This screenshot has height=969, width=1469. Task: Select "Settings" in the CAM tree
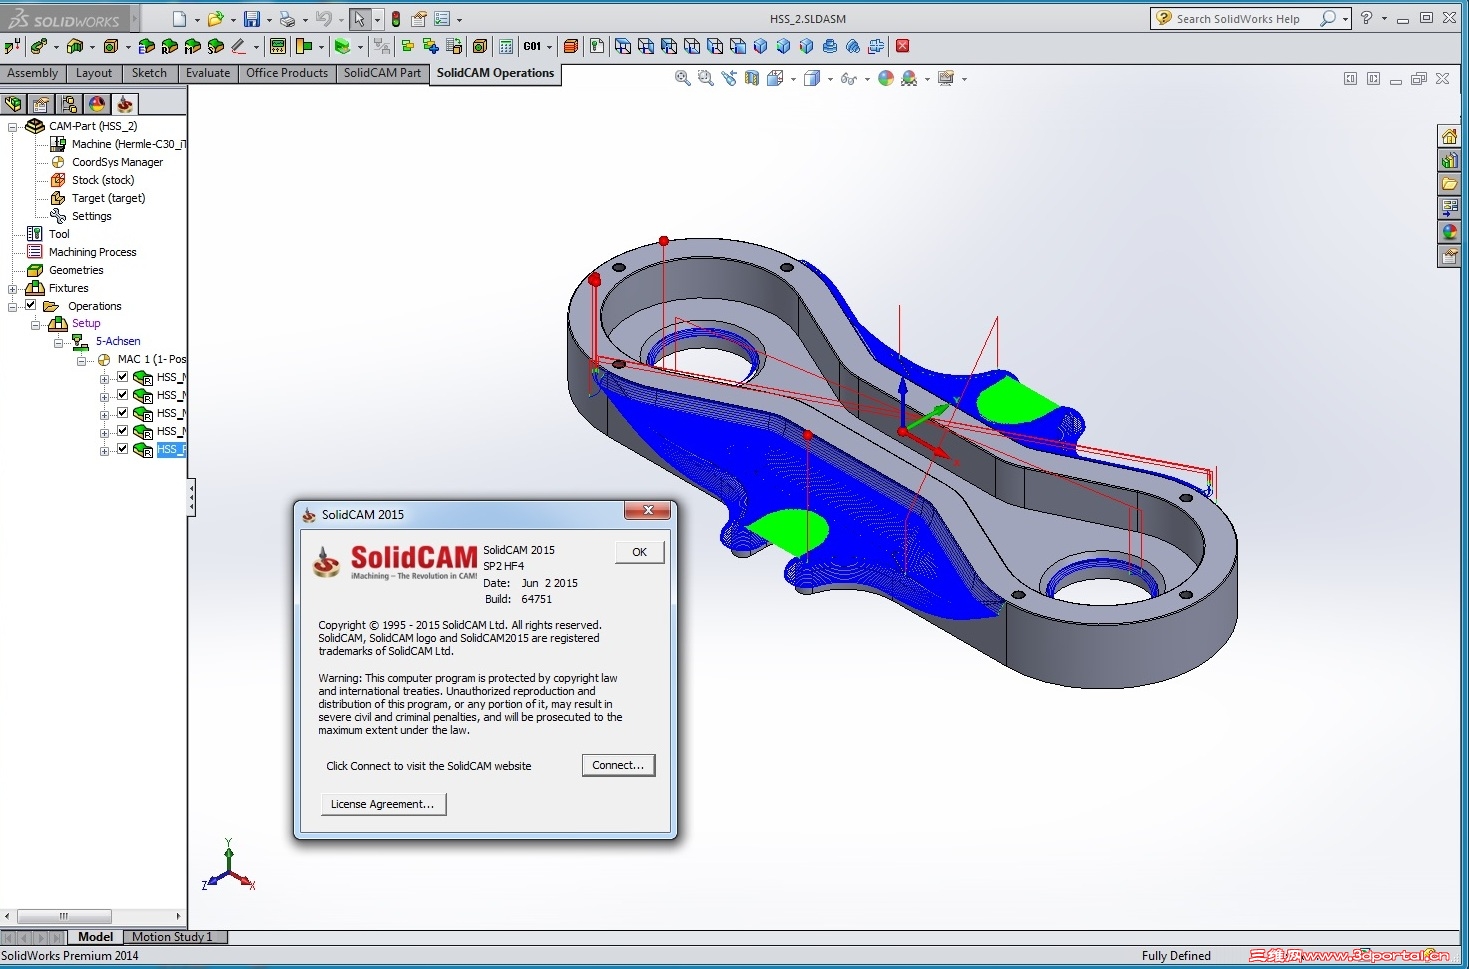pyautogui.click(x=92, y=216)
